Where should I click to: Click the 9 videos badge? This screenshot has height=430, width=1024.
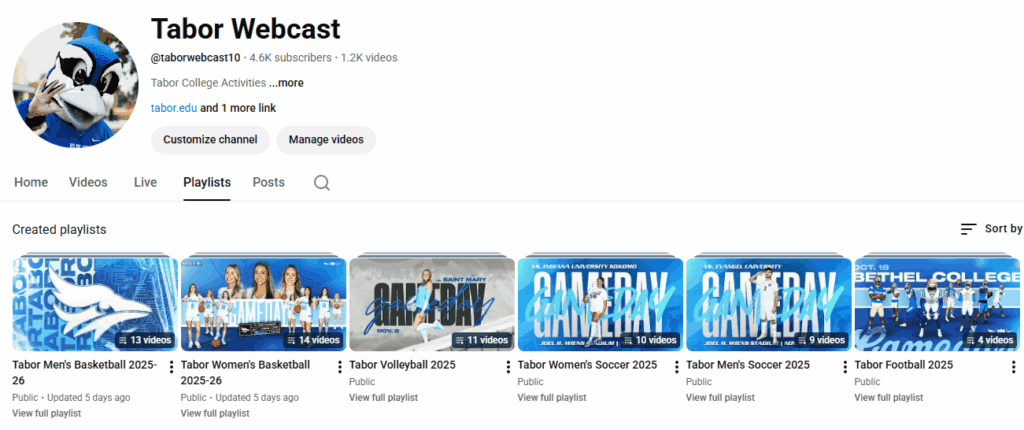[x=821, y=340]
